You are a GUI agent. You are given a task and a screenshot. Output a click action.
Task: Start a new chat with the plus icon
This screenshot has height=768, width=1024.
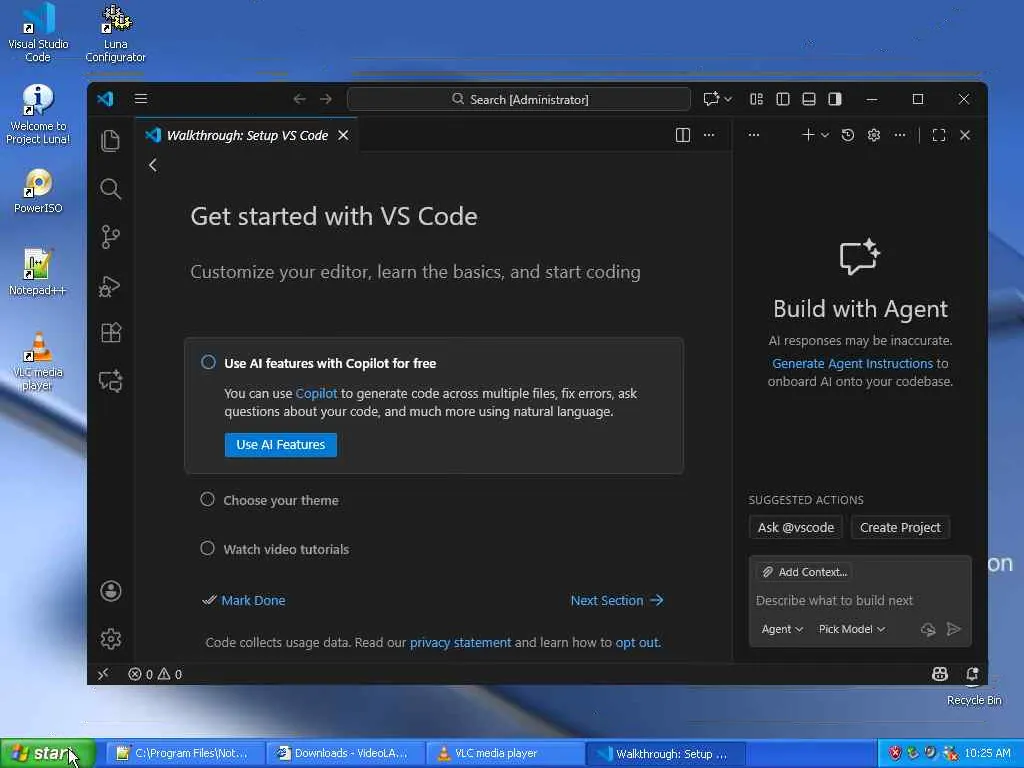pos(808,135)
